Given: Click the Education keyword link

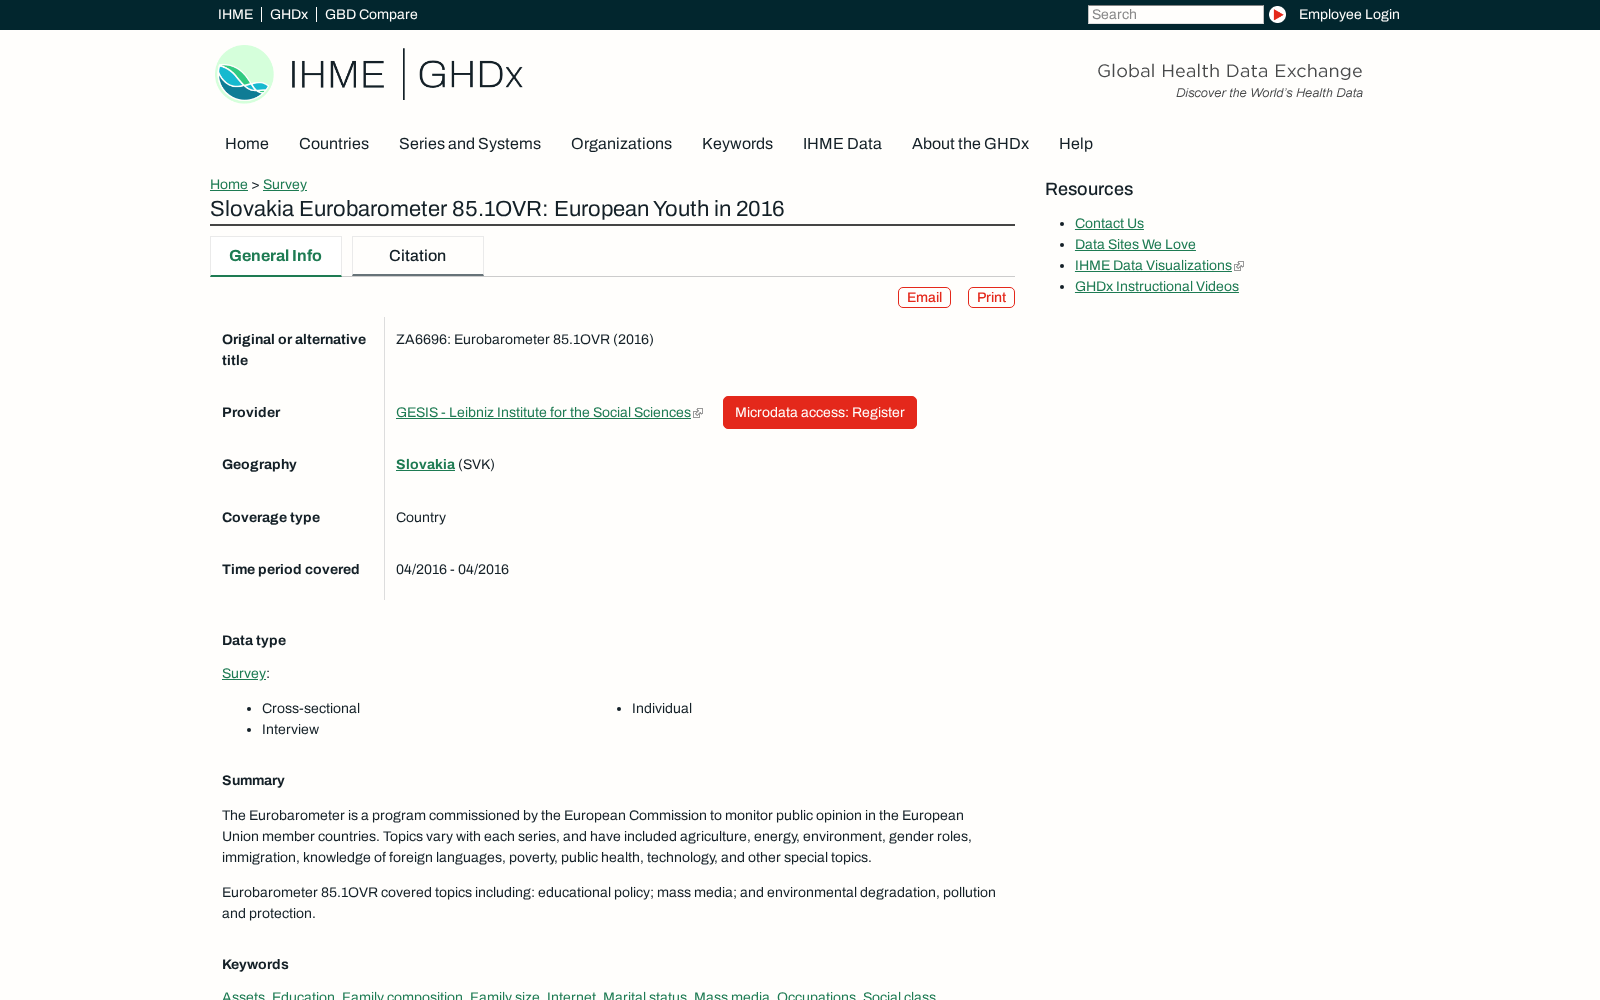Looking at the screenshot, I should (x=302, y=995).
